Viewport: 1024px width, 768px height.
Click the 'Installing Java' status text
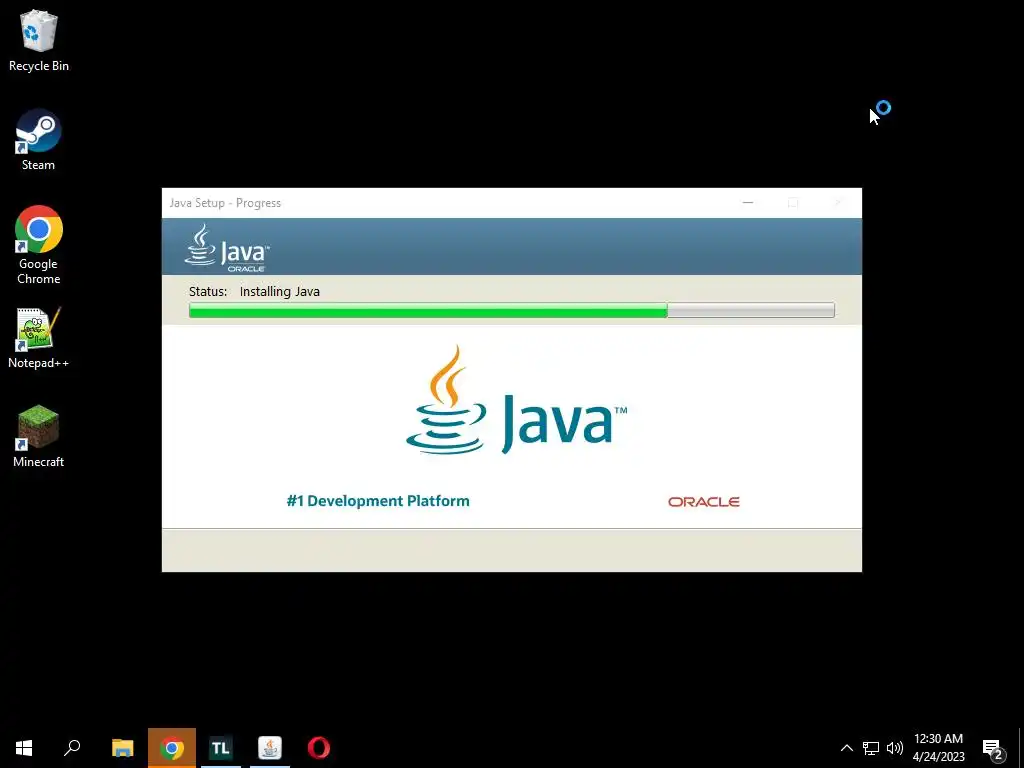[280, 291]
